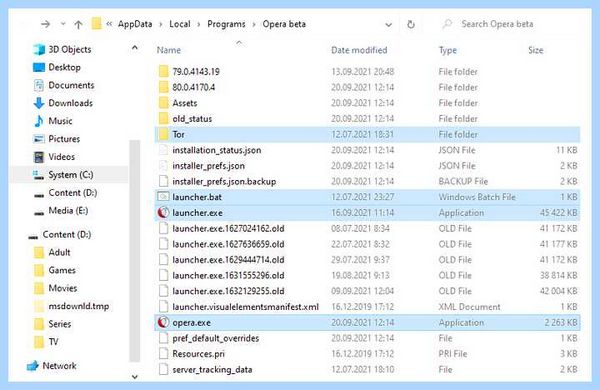
Task: Navigate to the Programs breadcrumb
Action: pos(226,24)
